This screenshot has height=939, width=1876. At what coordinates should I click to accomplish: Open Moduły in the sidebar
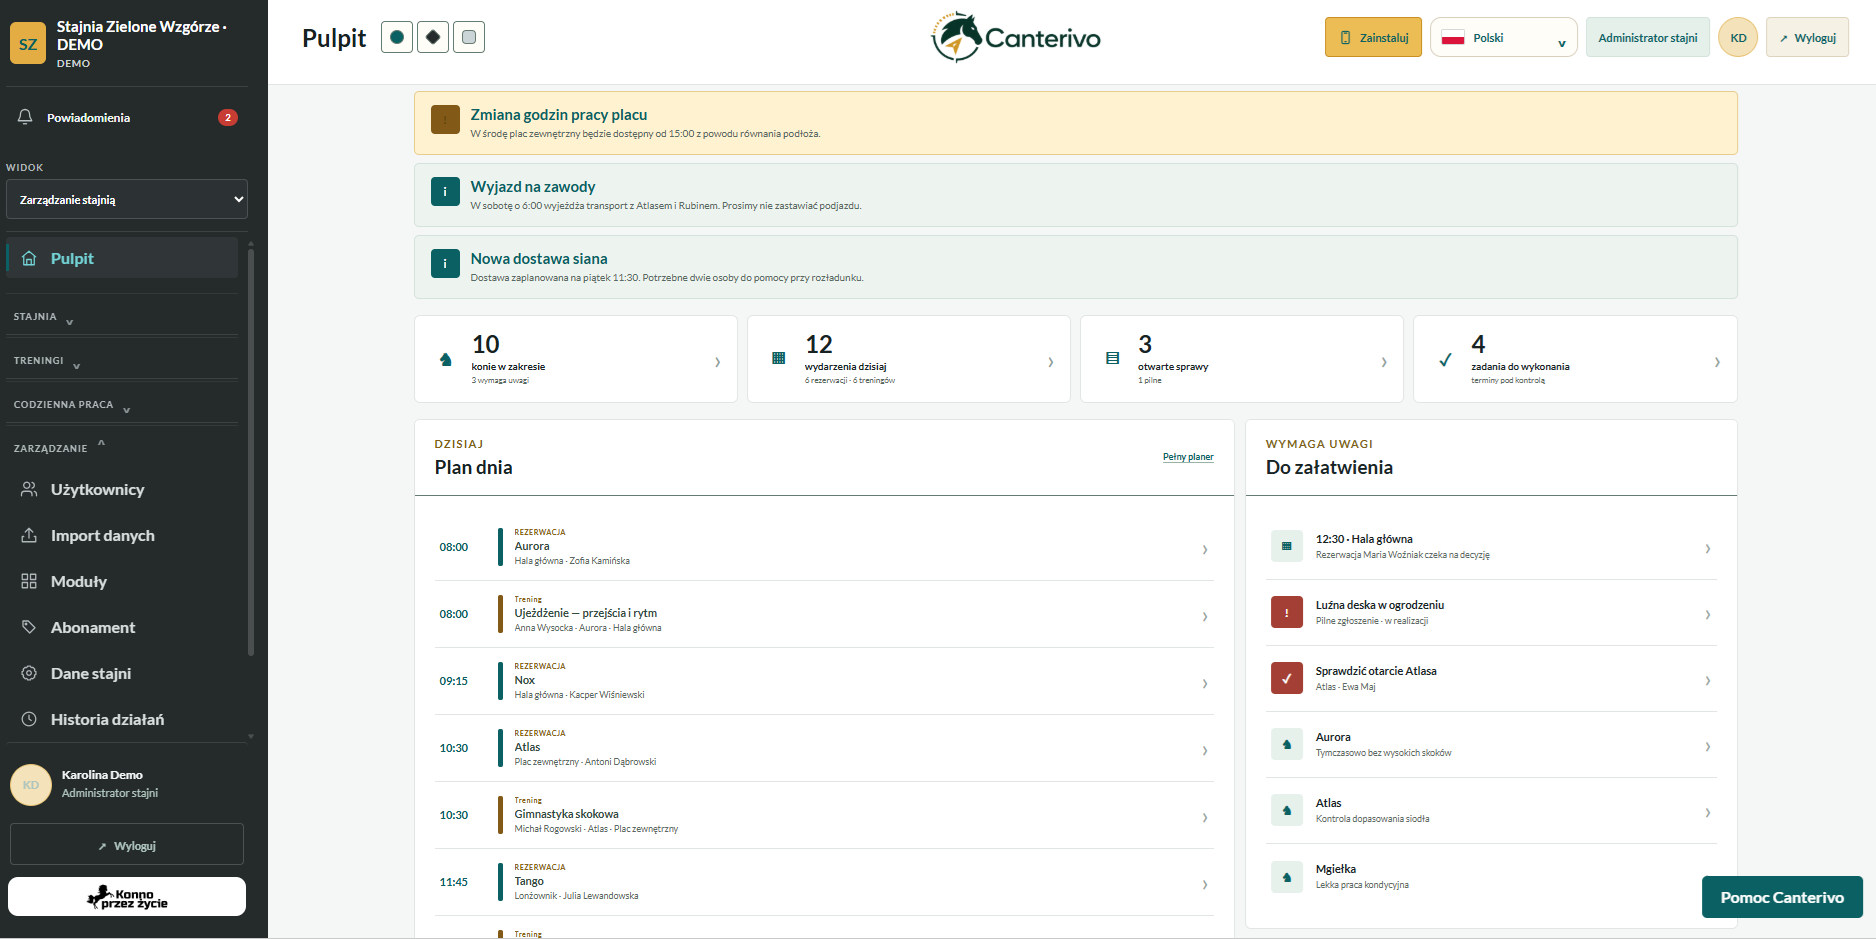tap(122, 581)
